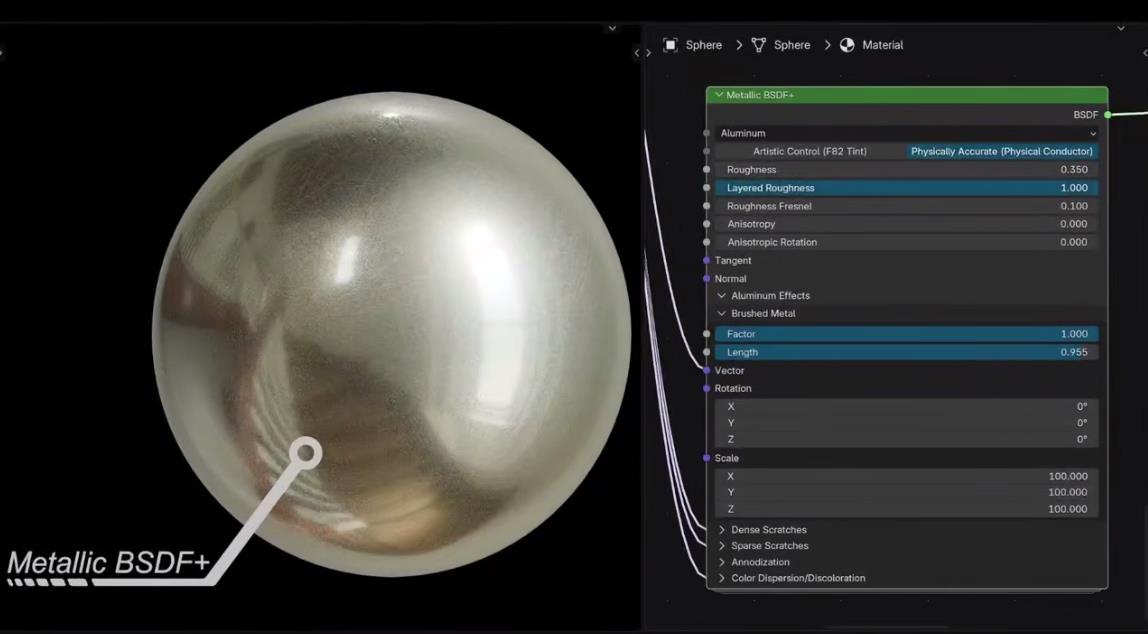Click the Scale Y value field
Viewport: 1148px width, 634px height.
coord(906,493)
